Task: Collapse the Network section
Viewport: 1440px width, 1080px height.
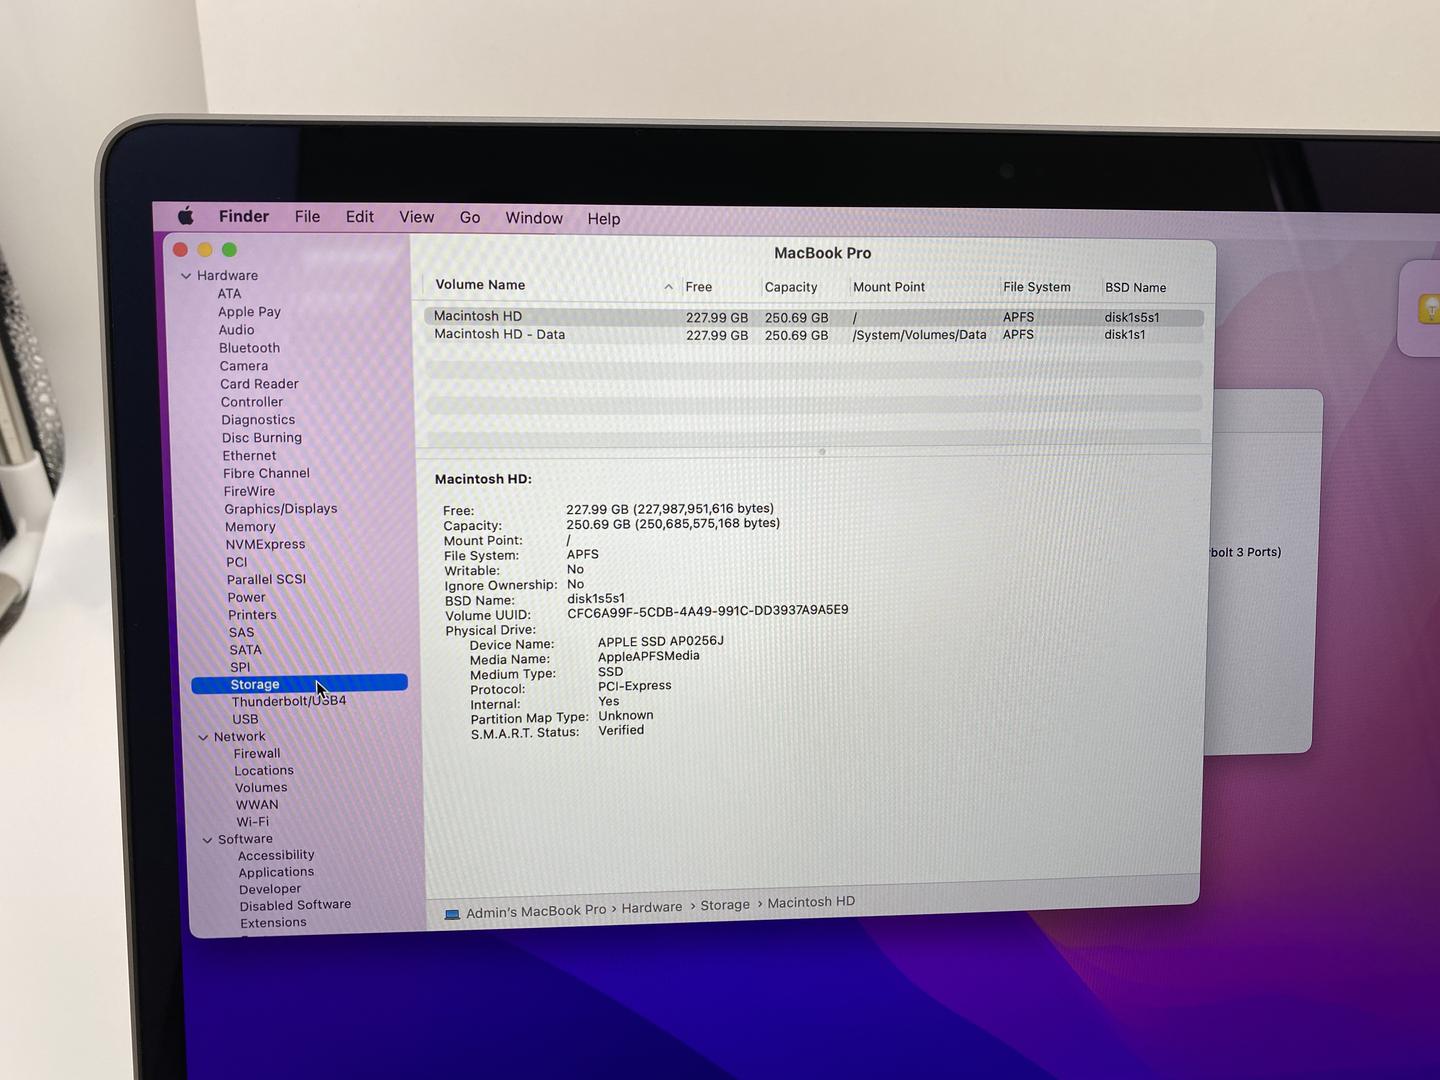Action: 203,737
